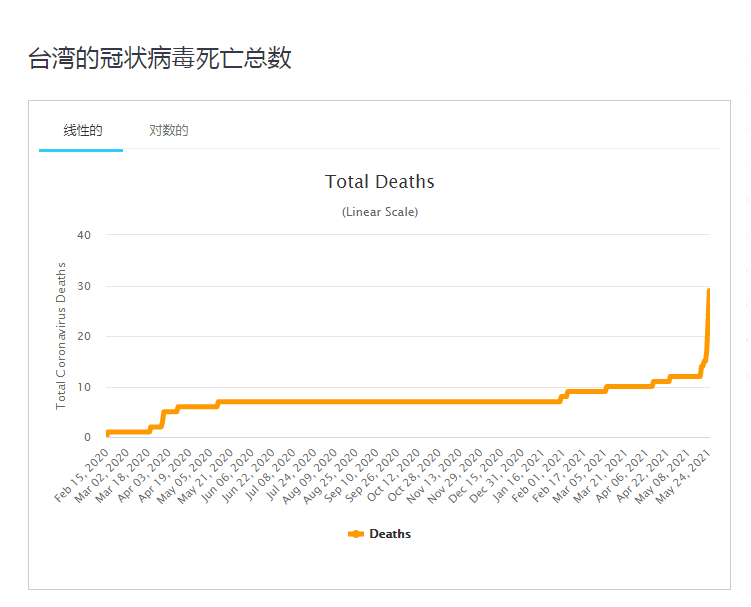Click the x-axis label Aug 09, 2020
Viewport: 751px width, 607px height.
(309, 476)
